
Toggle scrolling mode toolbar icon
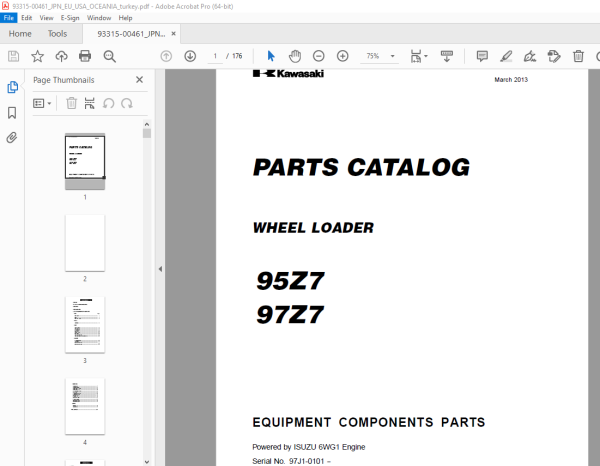[447, 56]
